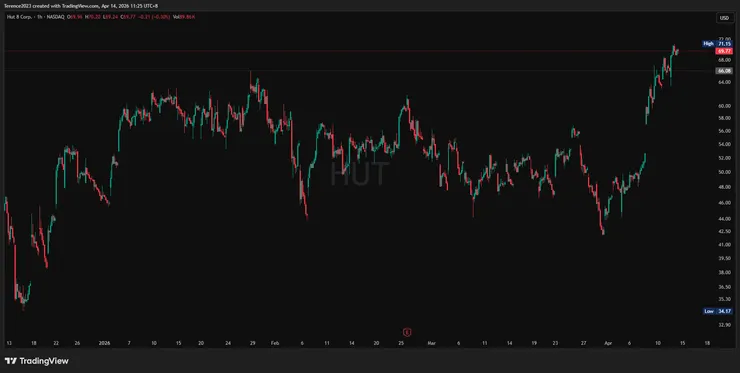Click the 27 date label on time axis
This screenshot has height=373, width=740.
pyautogui.click(x=584, y=343)
